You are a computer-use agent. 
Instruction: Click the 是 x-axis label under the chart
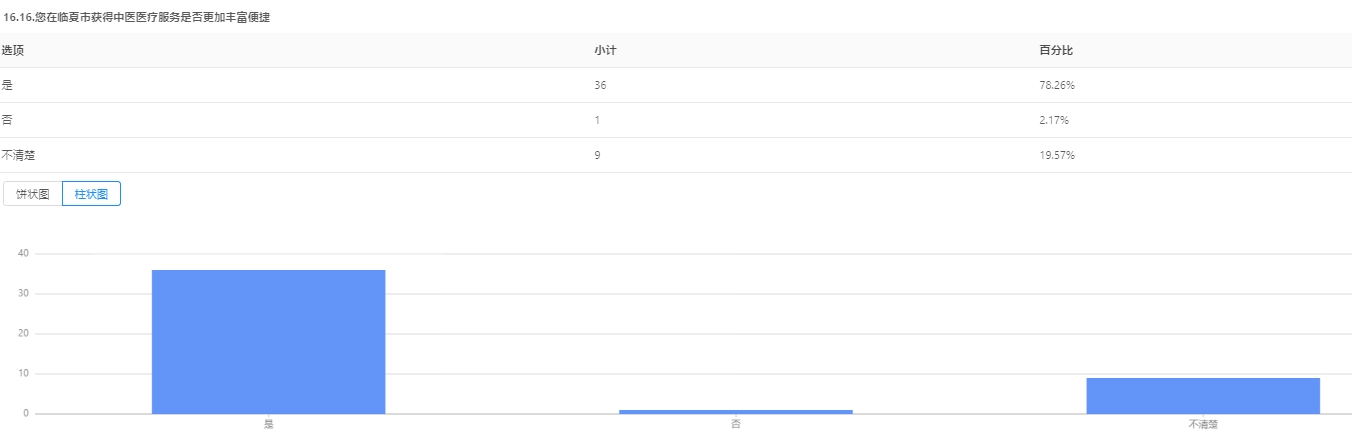coord(268,424)
